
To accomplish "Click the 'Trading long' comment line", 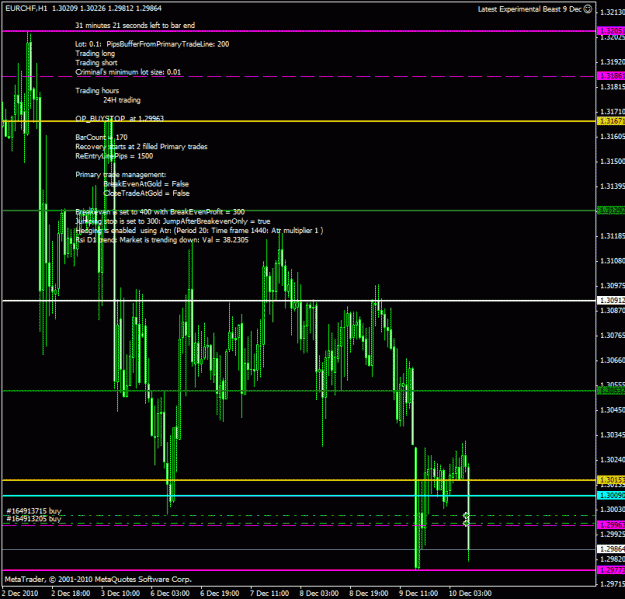I will [x=95, y=53].
